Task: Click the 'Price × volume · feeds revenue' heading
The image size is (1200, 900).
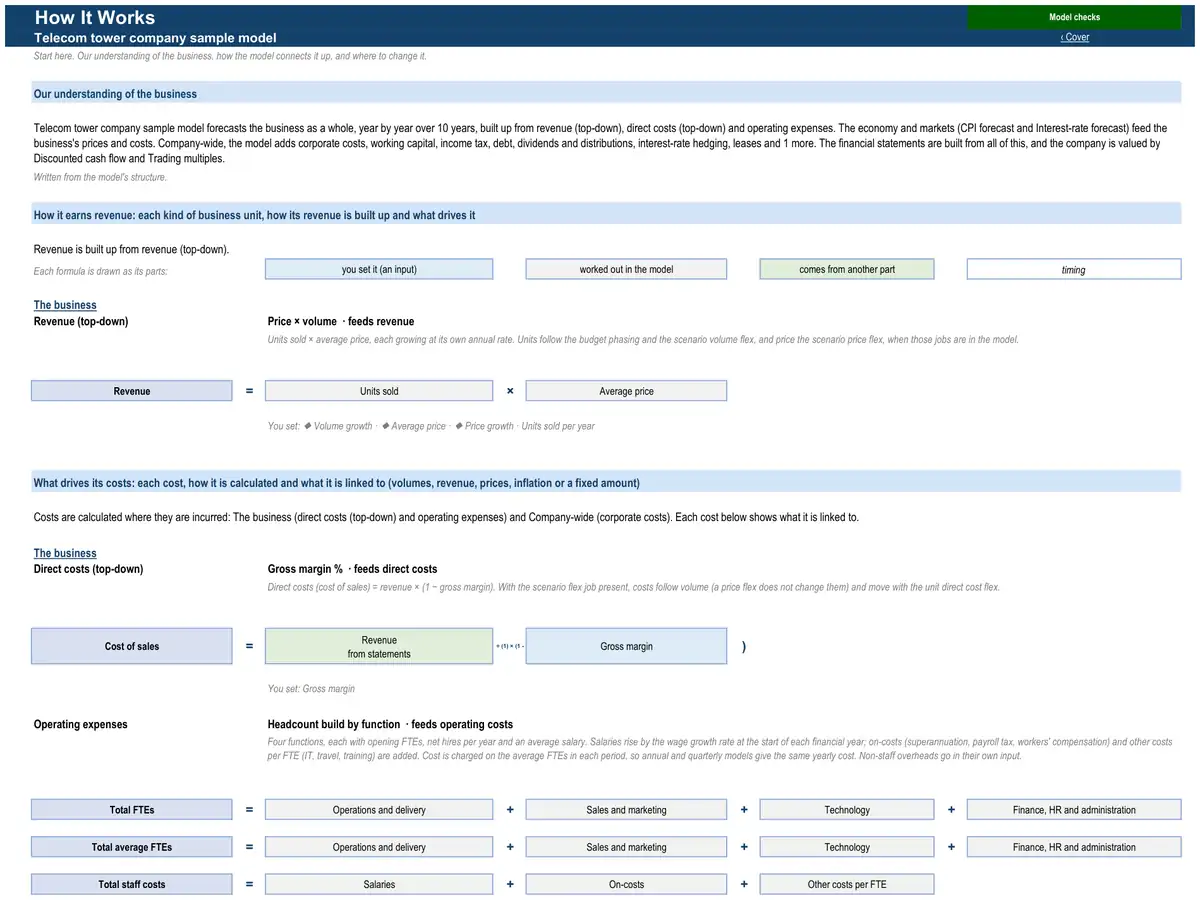Action: 341,321
